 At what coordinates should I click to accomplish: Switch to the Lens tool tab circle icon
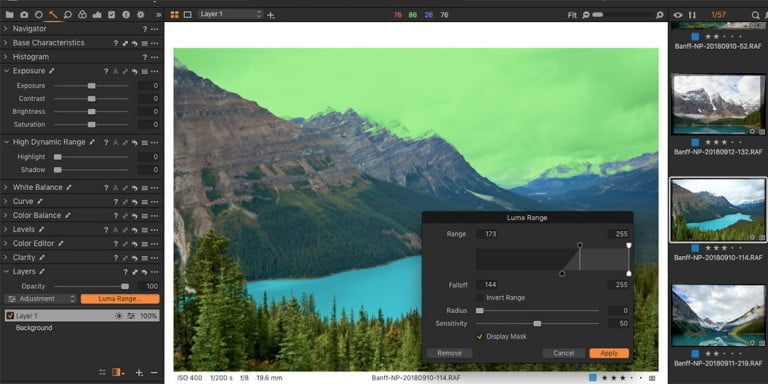(x=39, y=15)
